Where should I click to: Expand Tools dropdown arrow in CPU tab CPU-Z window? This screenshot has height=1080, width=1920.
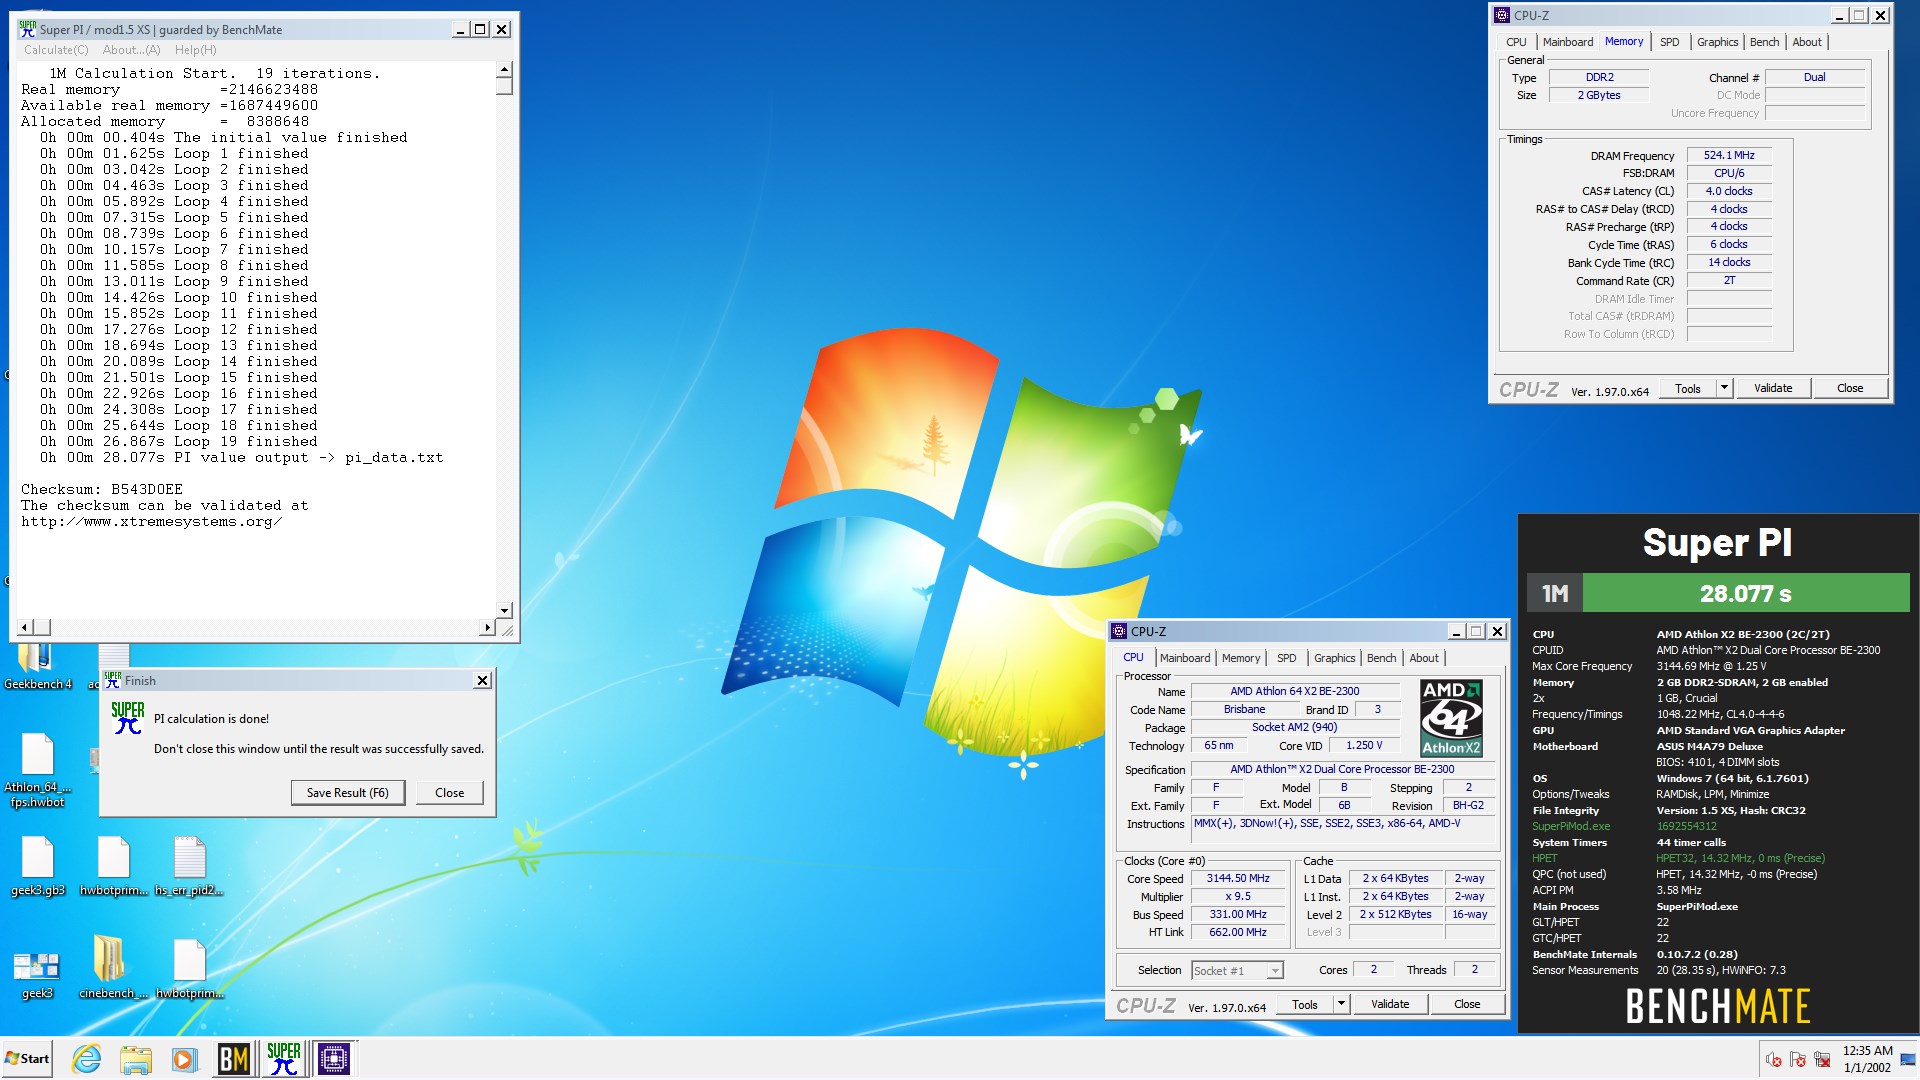(1341, 1004)
